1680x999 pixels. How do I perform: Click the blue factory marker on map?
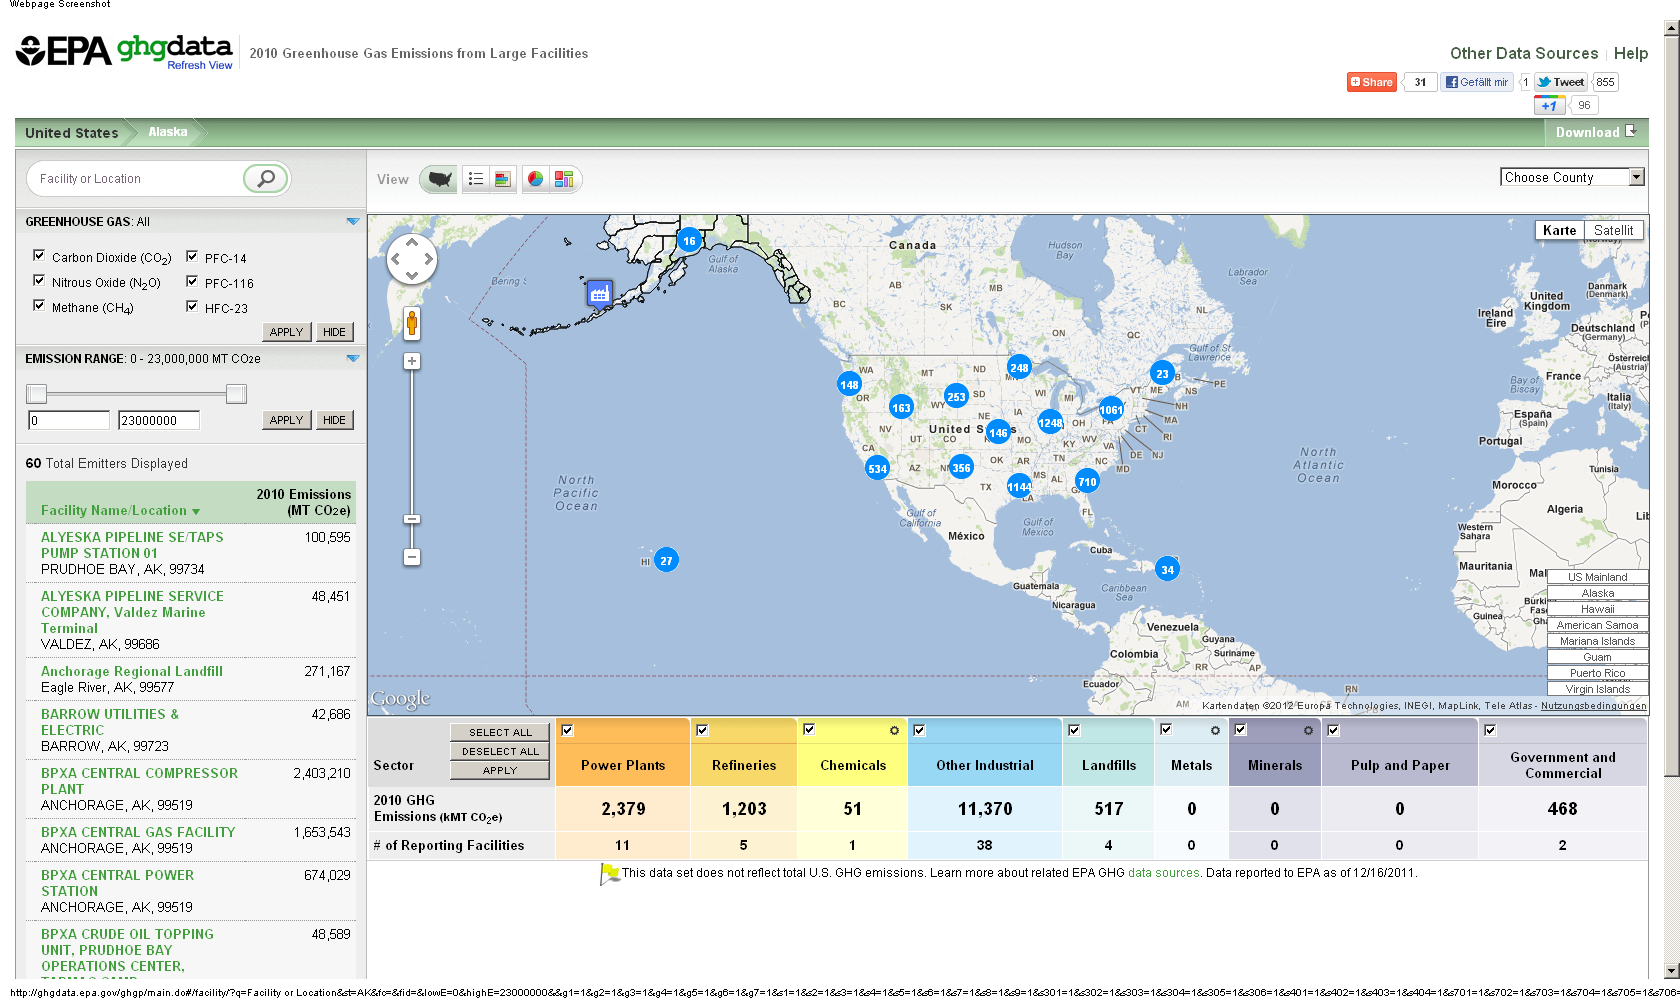(599, 293)
